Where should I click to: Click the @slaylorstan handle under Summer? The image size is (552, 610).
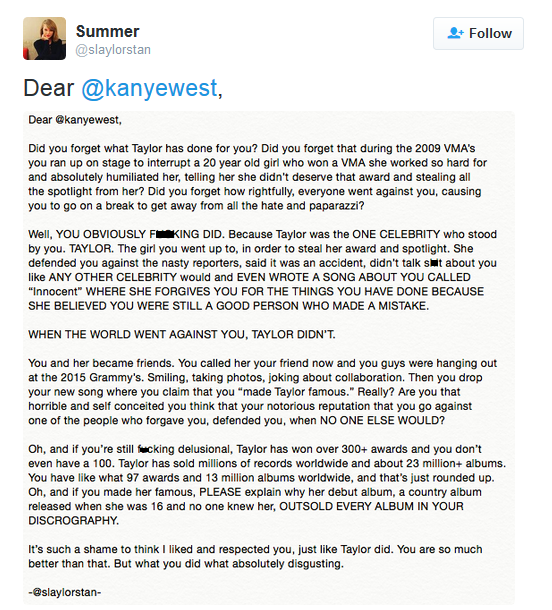point(113,50)
